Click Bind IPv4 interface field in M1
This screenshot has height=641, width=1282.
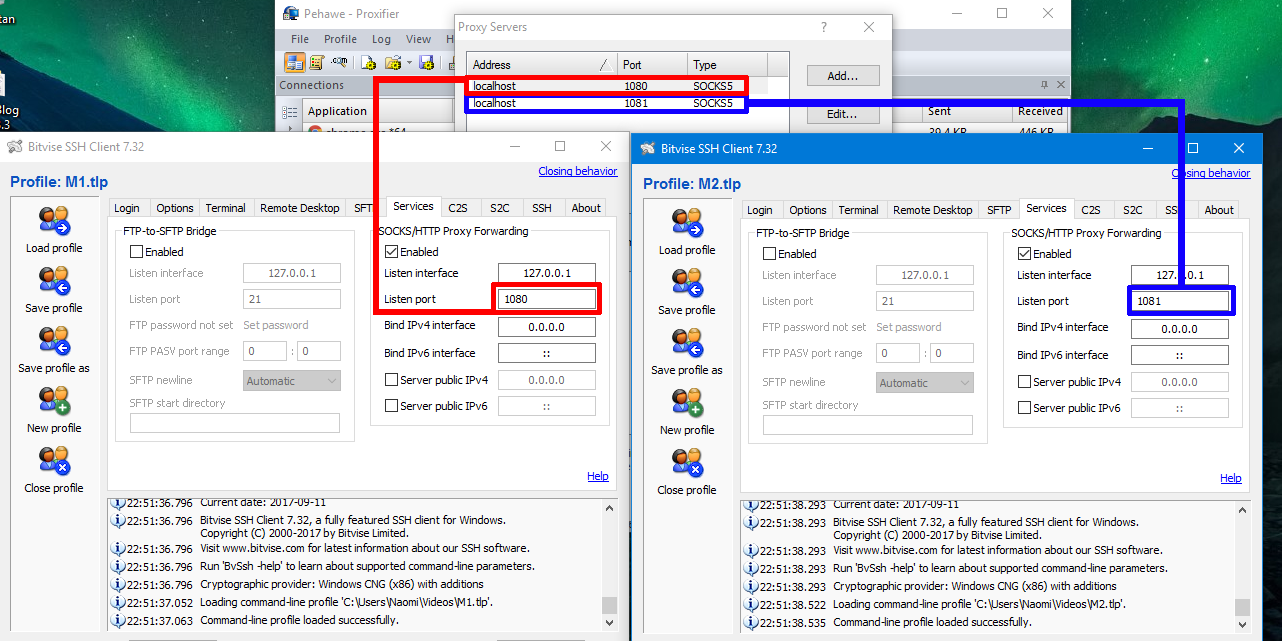click(x=547, y=326)
